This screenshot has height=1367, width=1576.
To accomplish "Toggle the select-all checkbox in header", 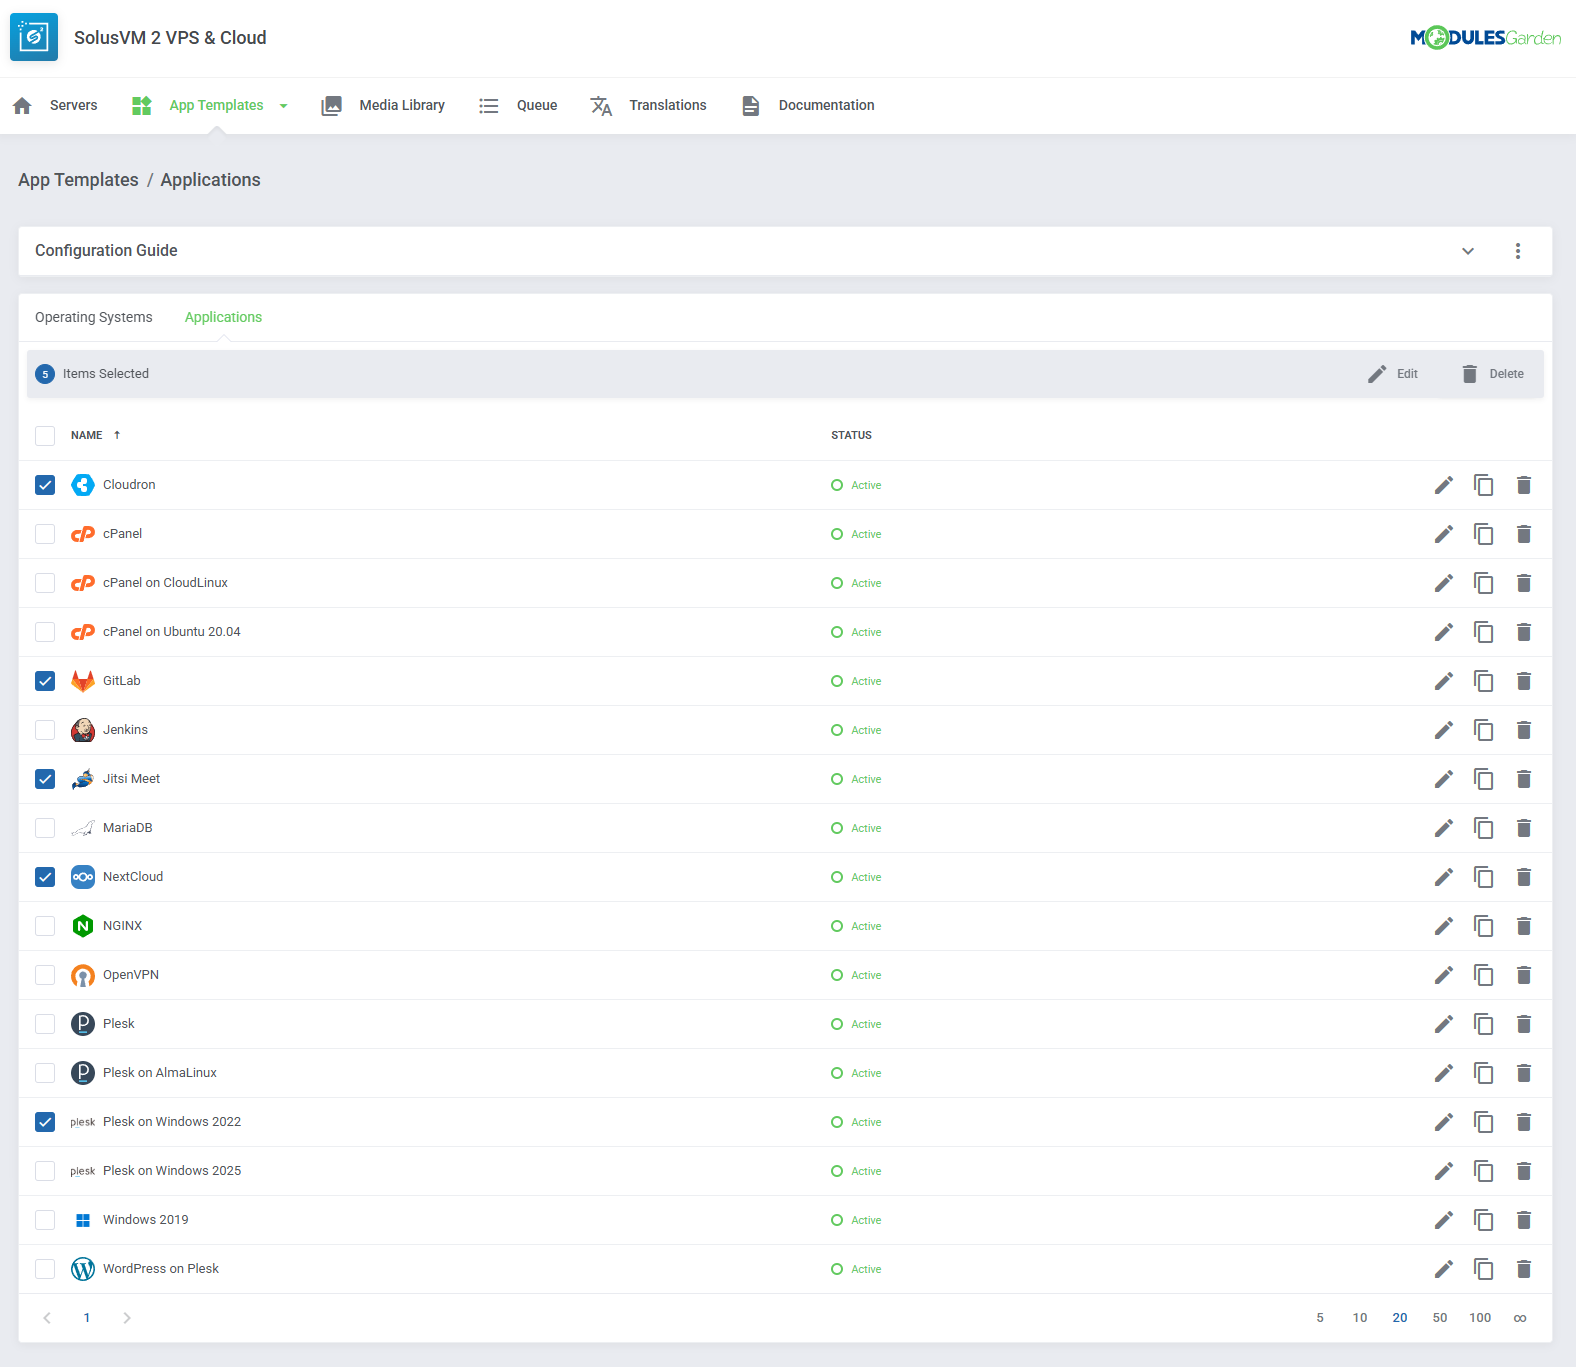I will click(45, 436).
